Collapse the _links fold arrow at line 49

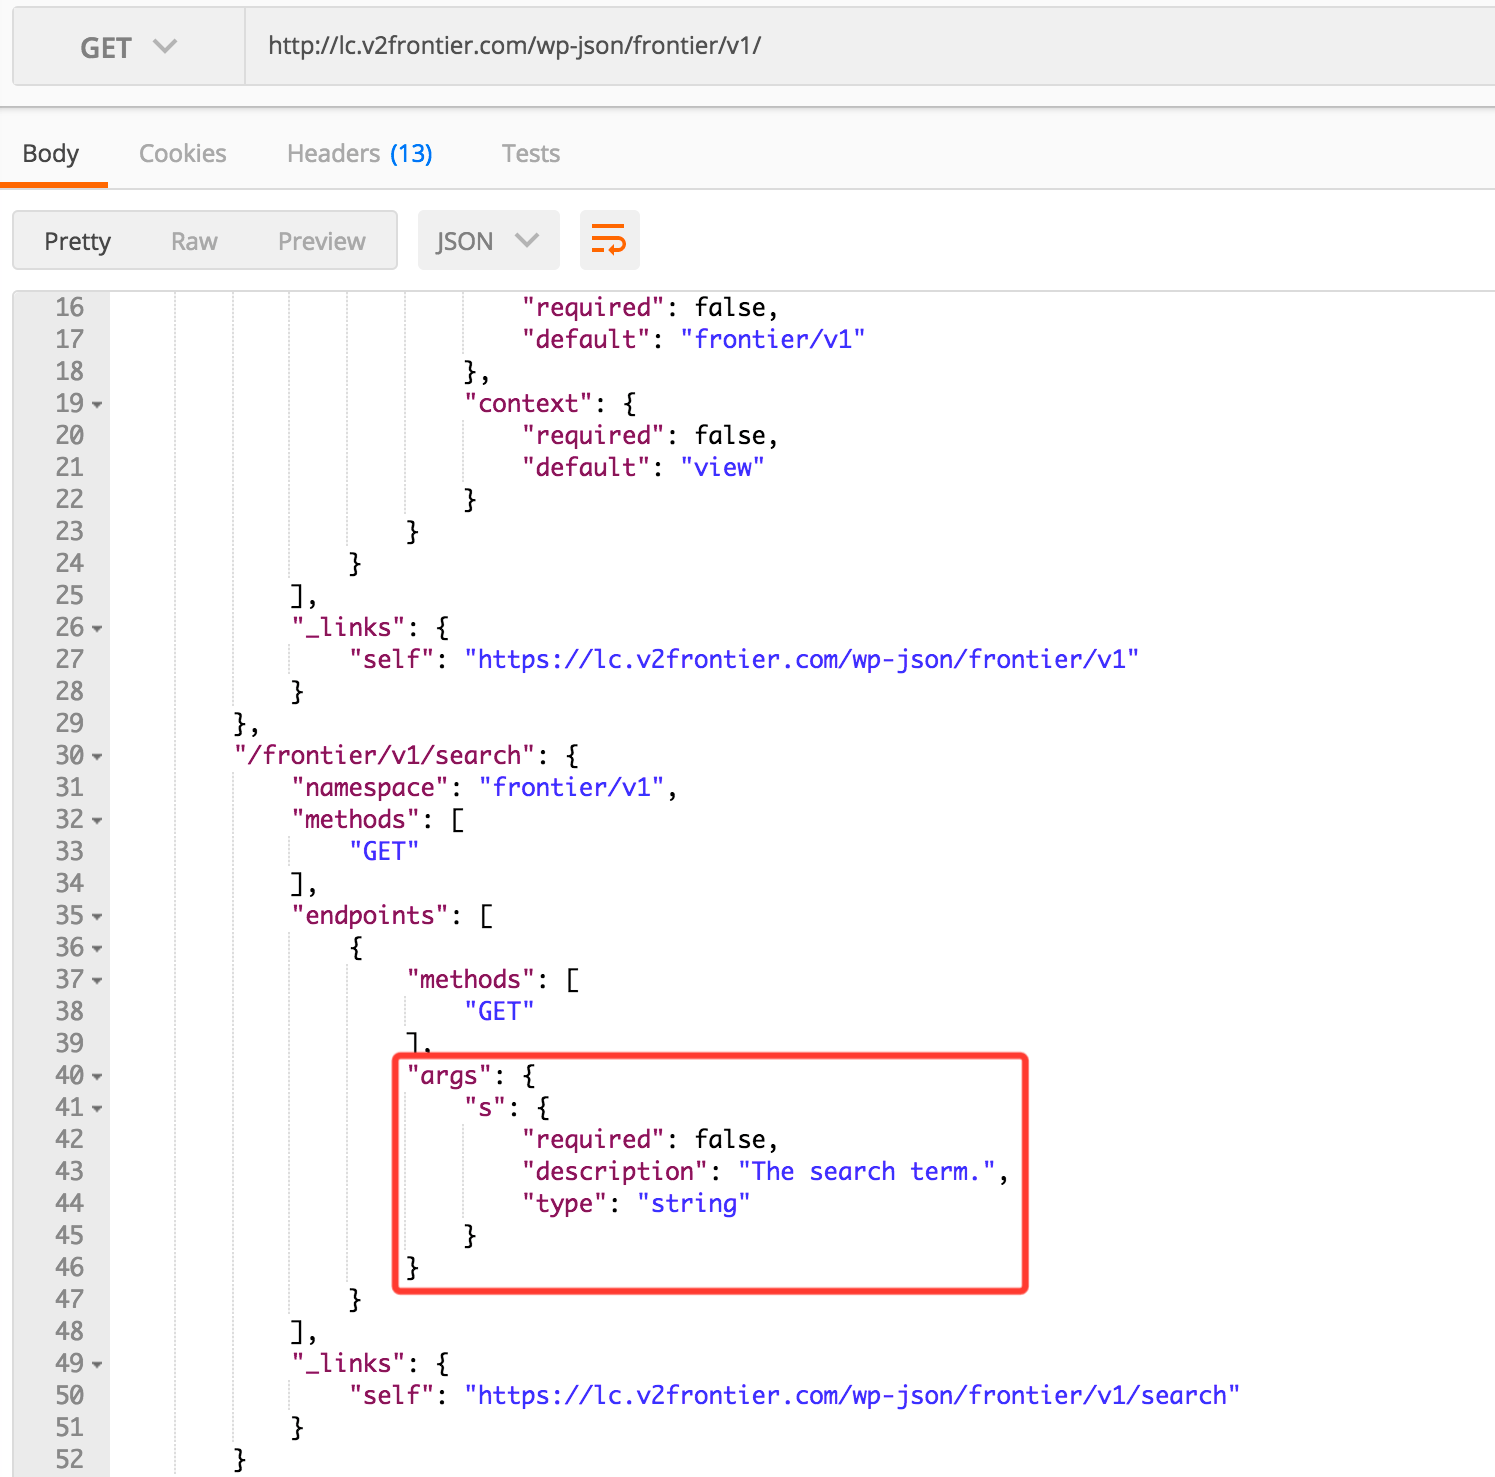[x=97, y=1365]
